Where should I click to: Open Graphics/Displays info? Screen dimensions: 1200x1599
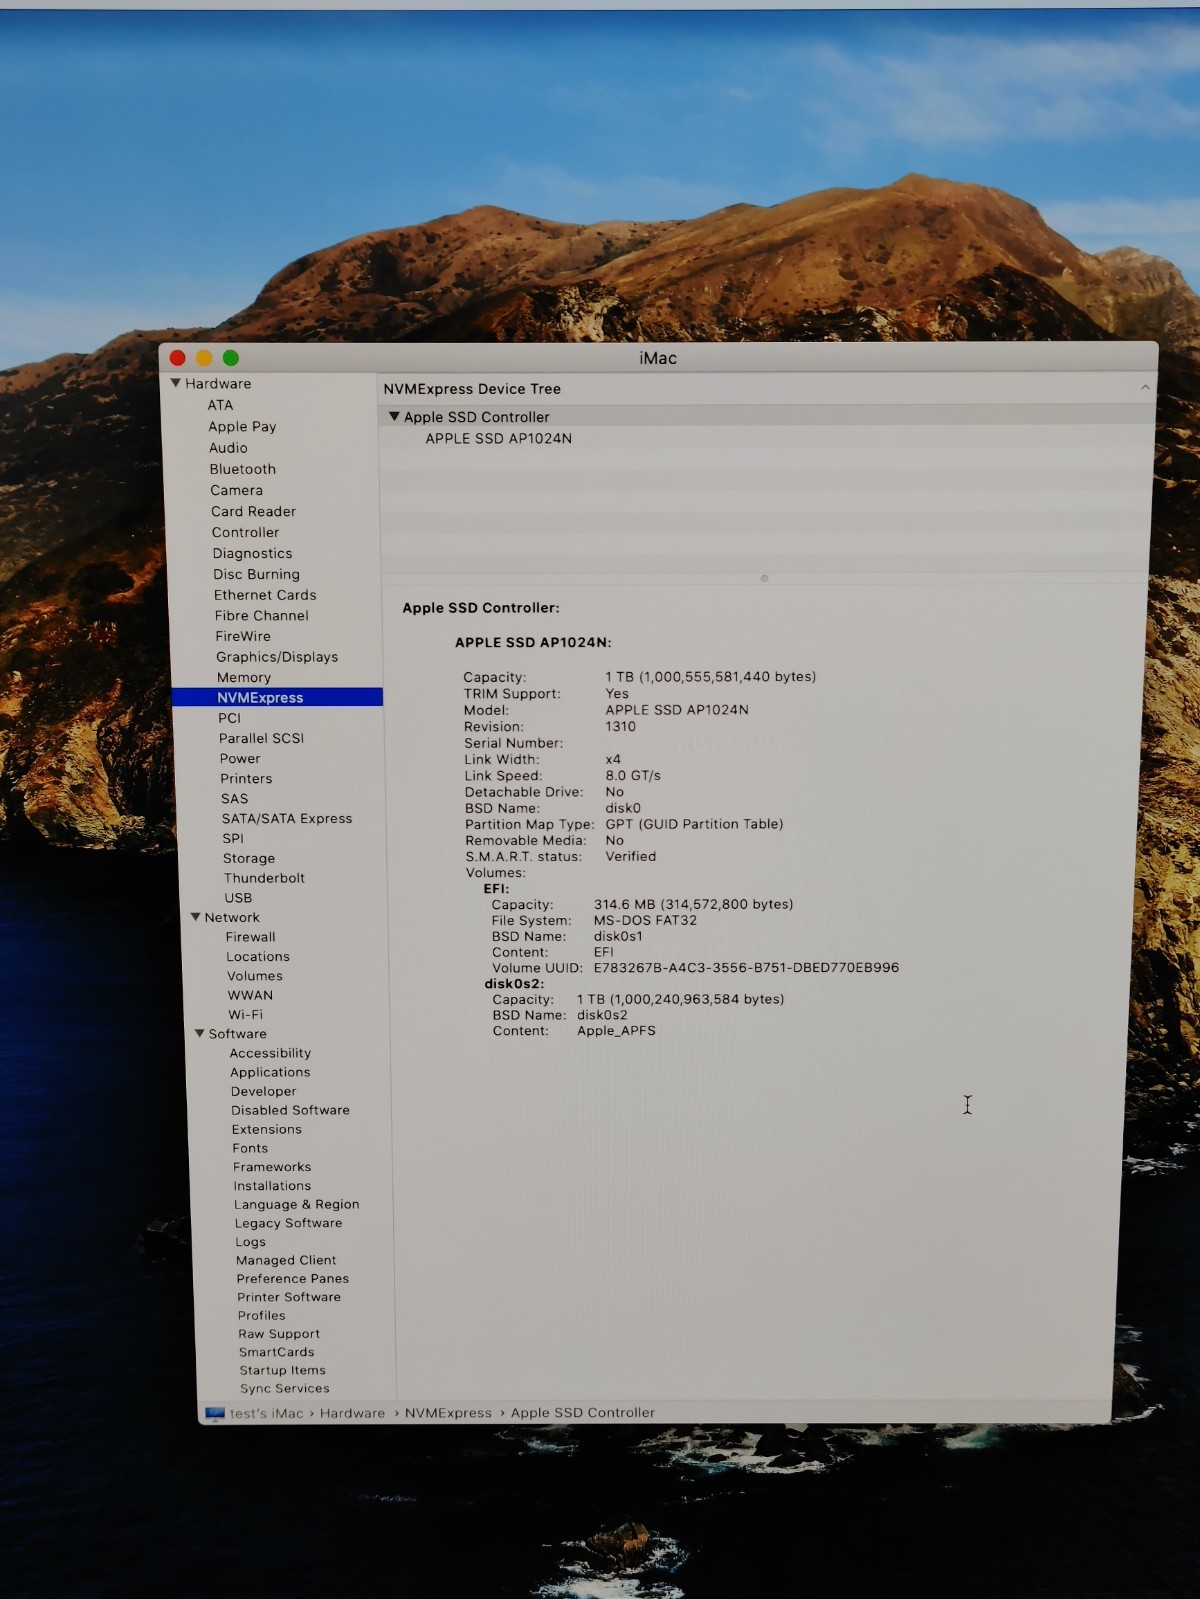277,657
